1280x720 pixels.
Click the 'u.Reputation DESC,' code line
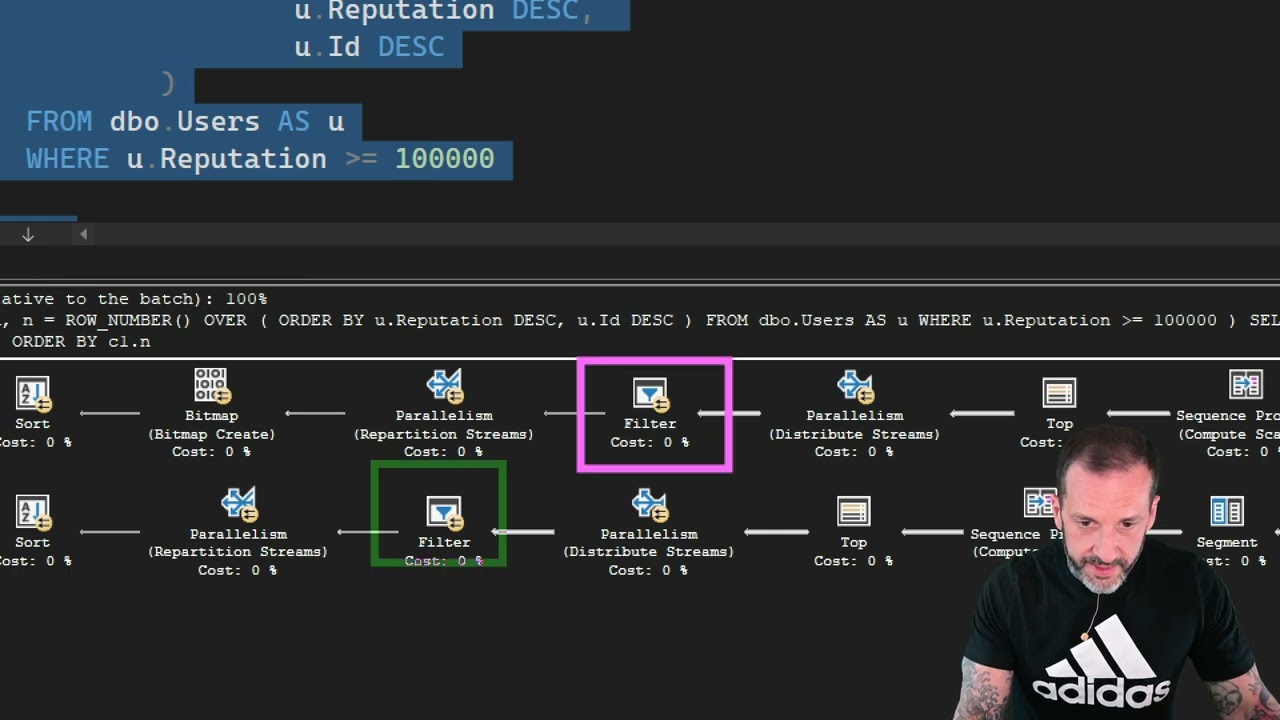444,11
